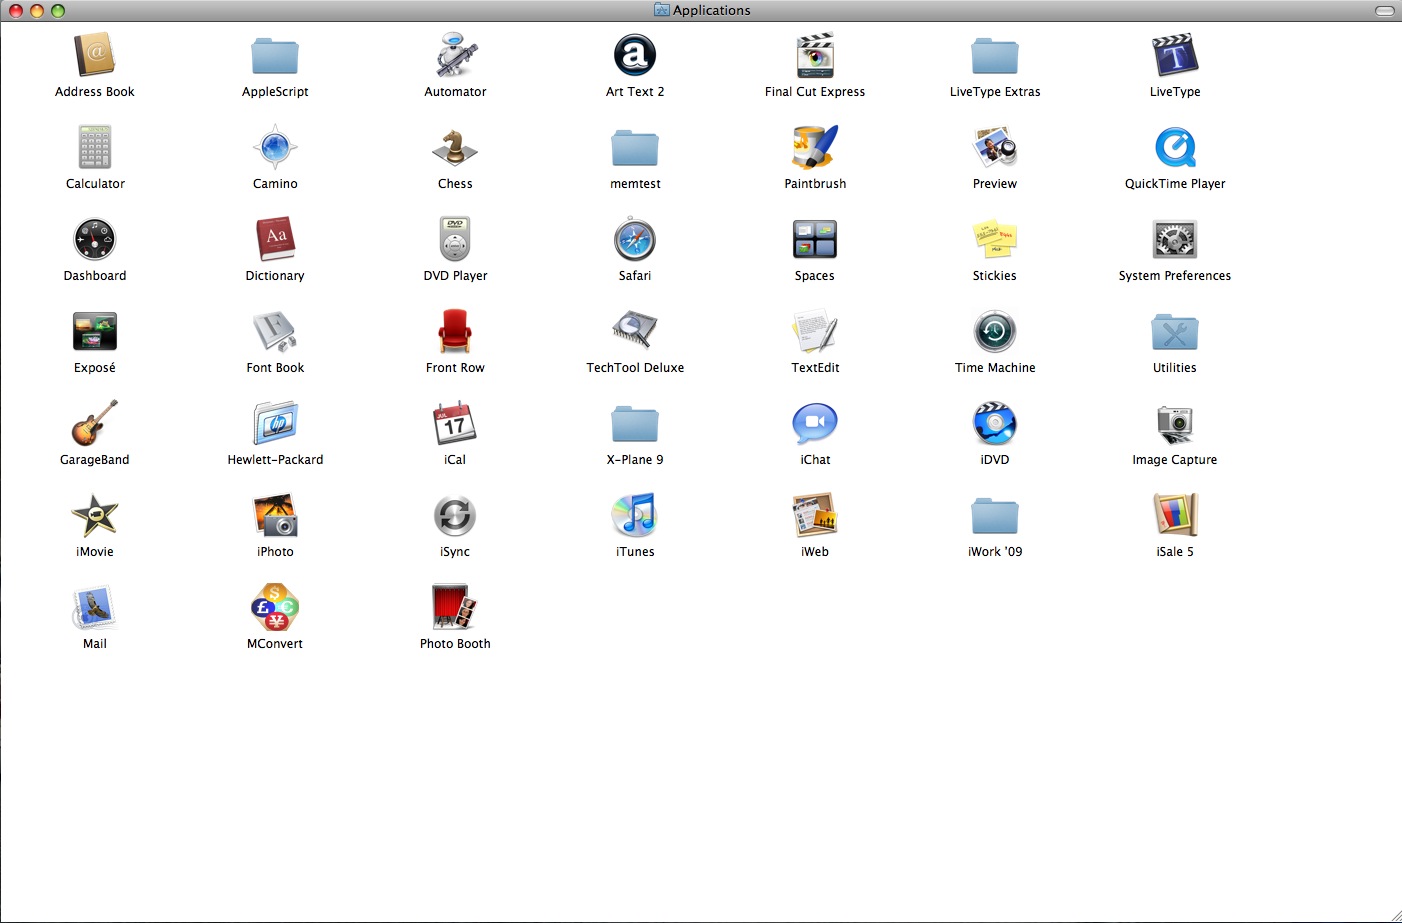Viewport: 1402px width, 923px height.
Task: Select the Dashboard gauge icon
Action: 95,239
